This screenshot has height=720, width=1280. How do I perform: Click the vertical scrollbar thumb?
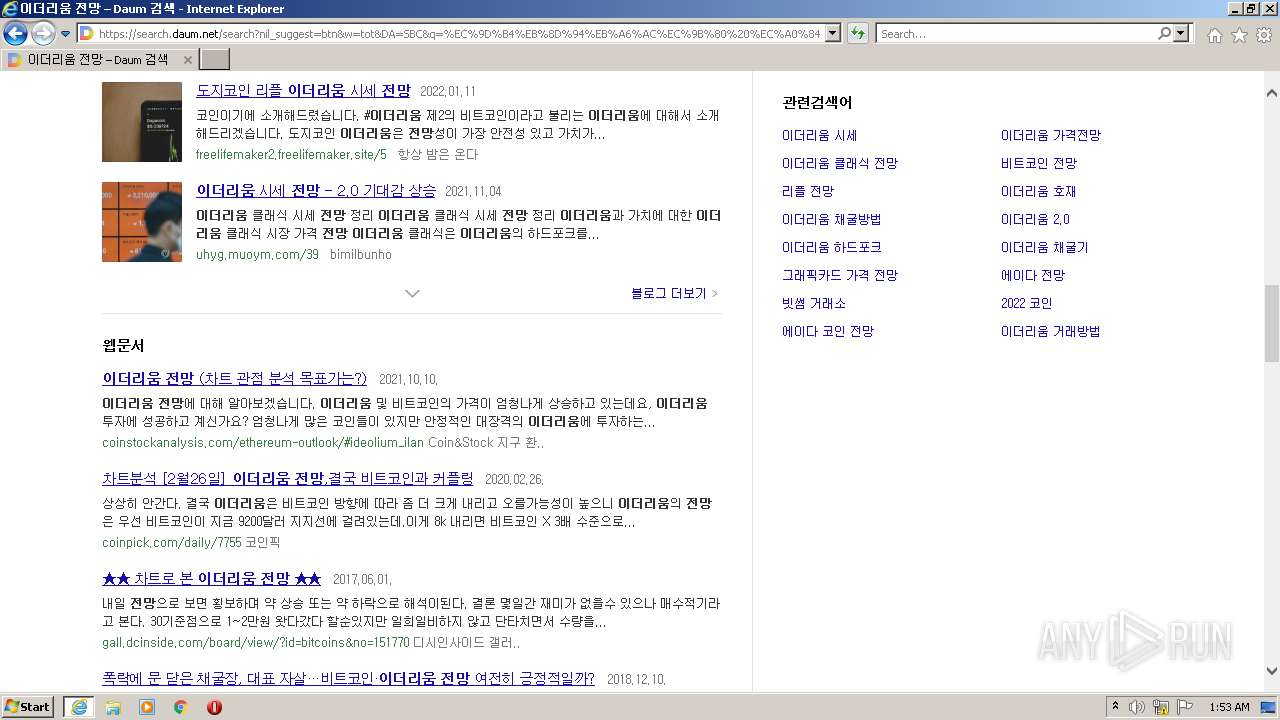(x=1271, y=323)
